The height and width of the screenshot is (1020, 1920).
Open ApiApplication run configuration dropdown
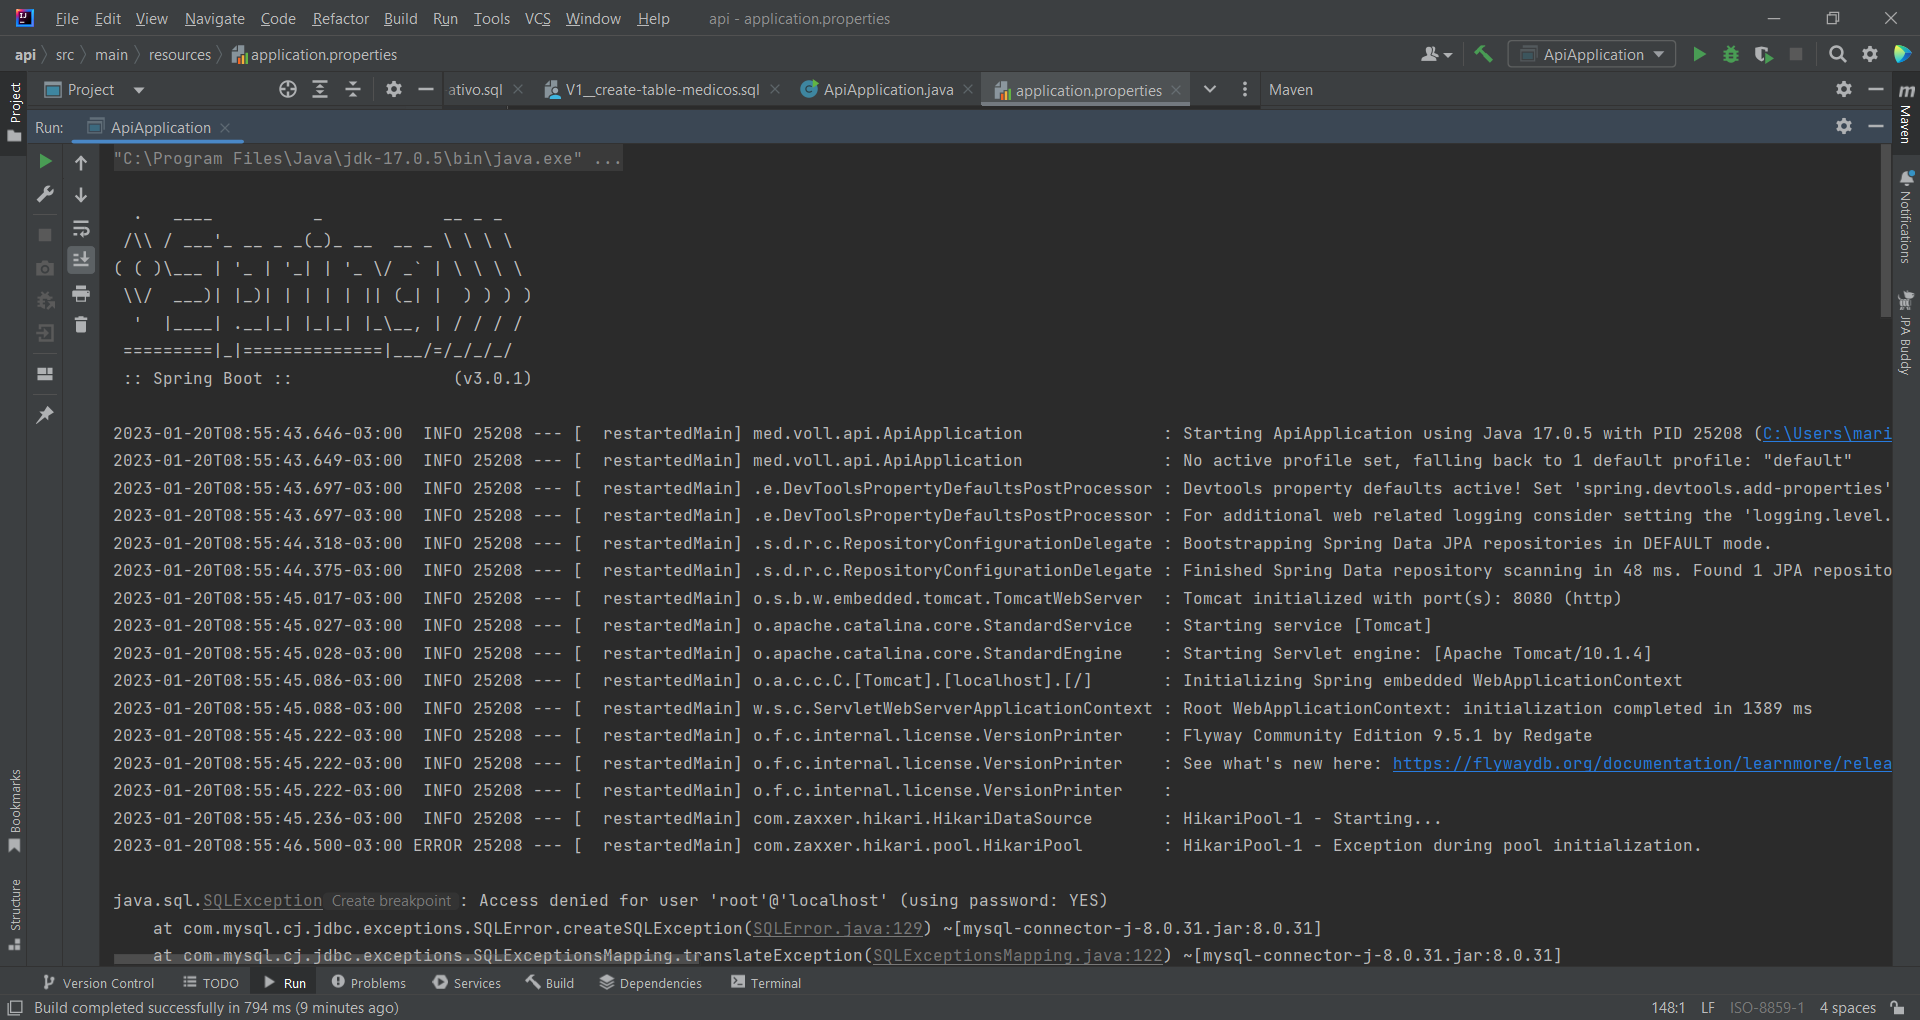click(x=1592, y=54)
